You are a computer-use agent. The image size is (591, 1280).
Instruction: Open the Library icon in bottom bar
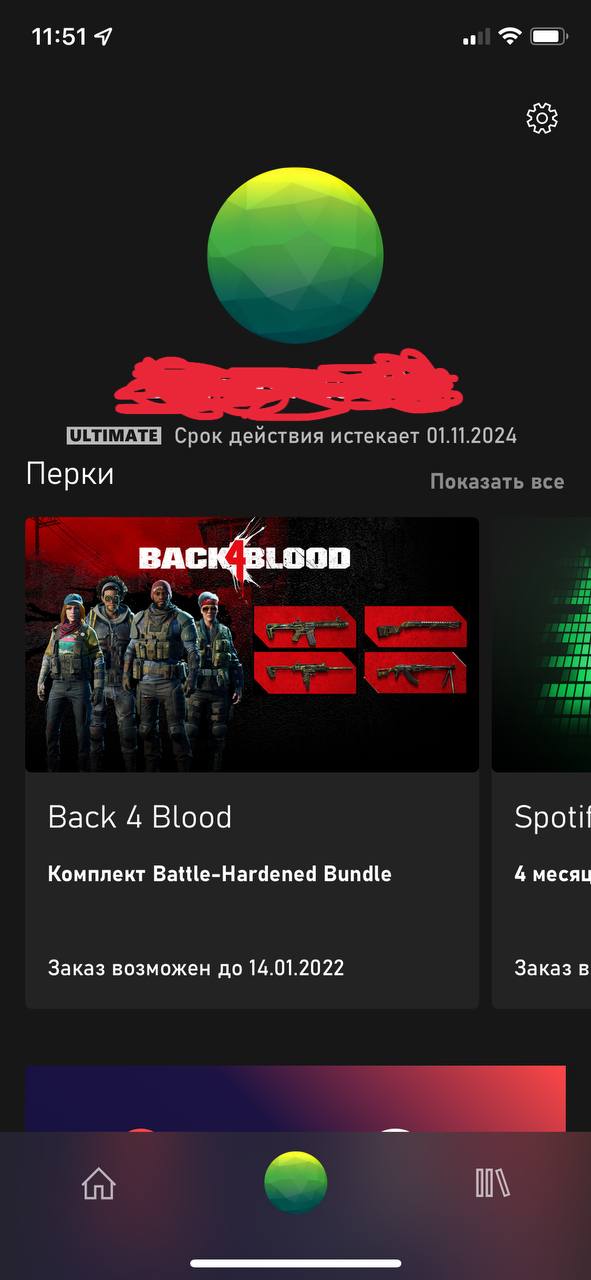tap(493, 1184)
